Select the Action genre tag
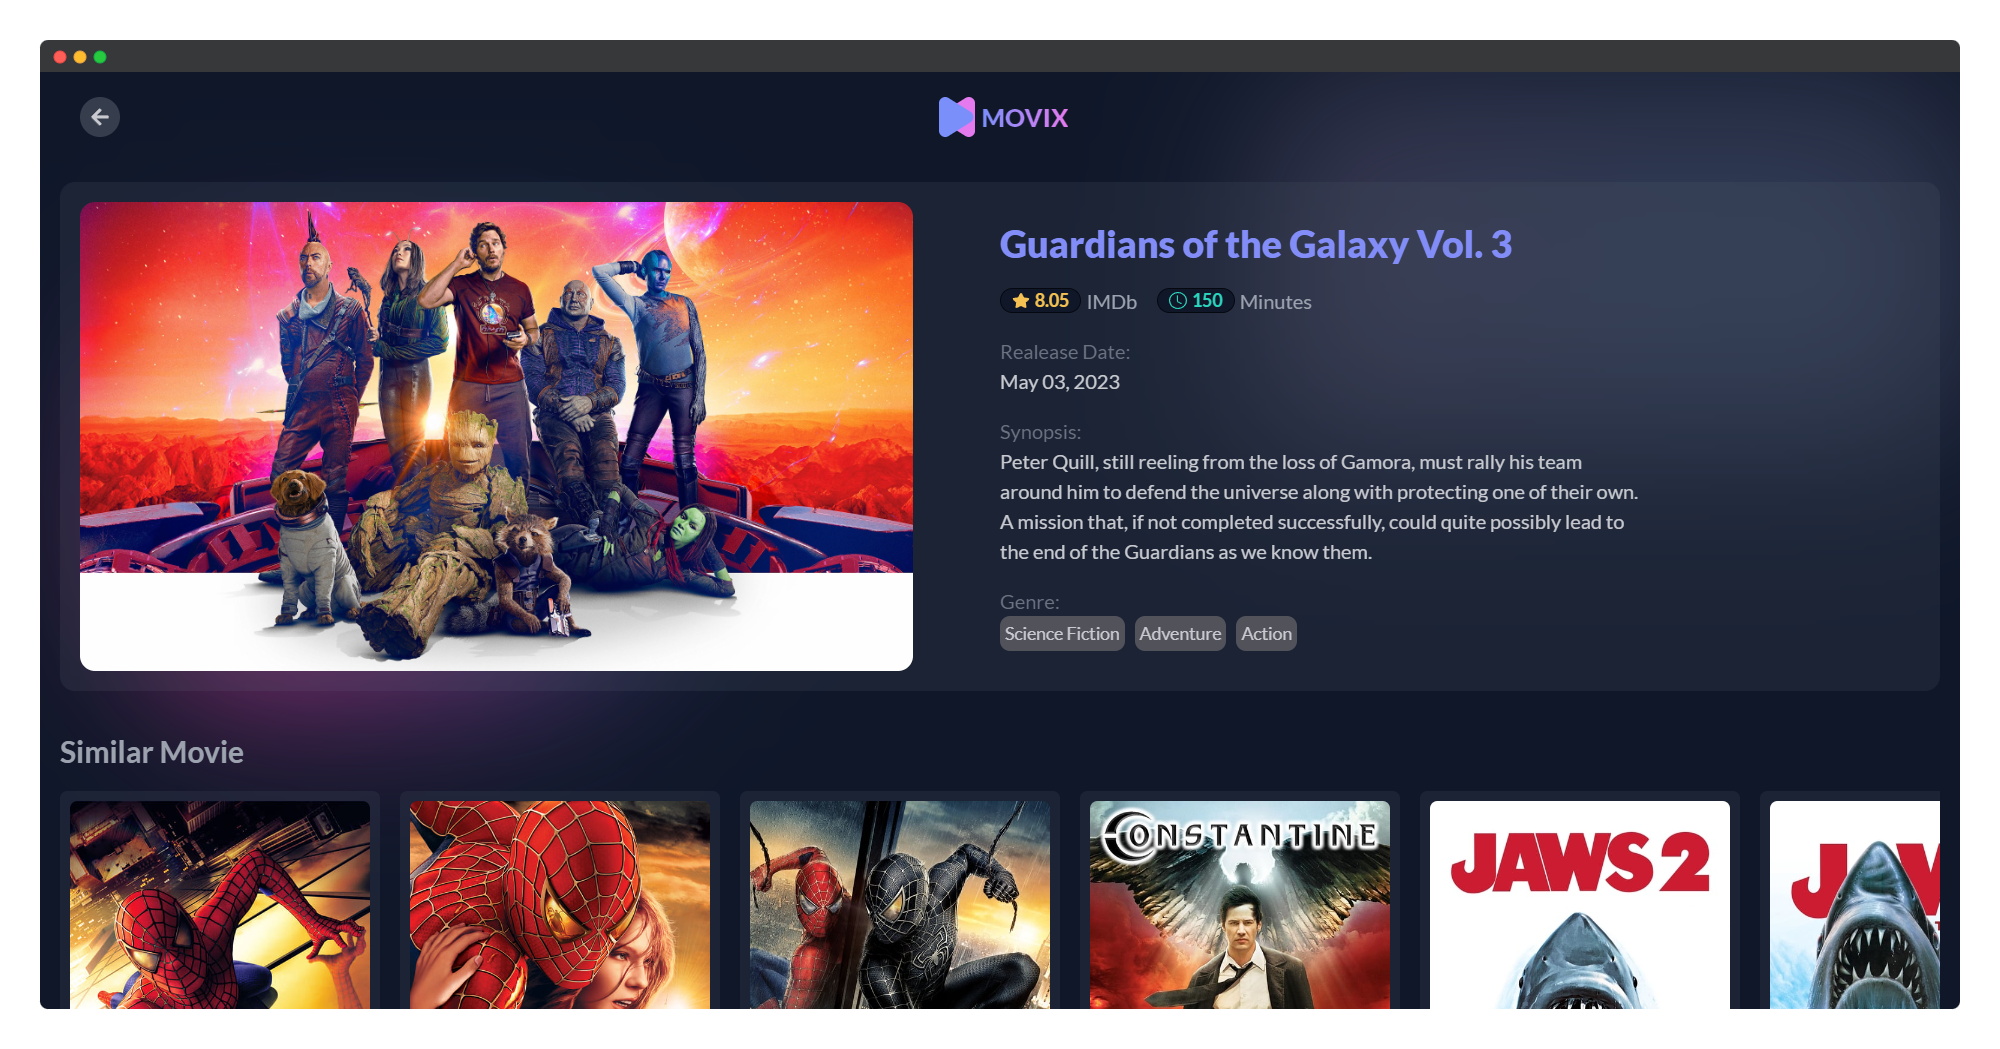Viewport: 2000px width, 1049px height. [1266, 634]
